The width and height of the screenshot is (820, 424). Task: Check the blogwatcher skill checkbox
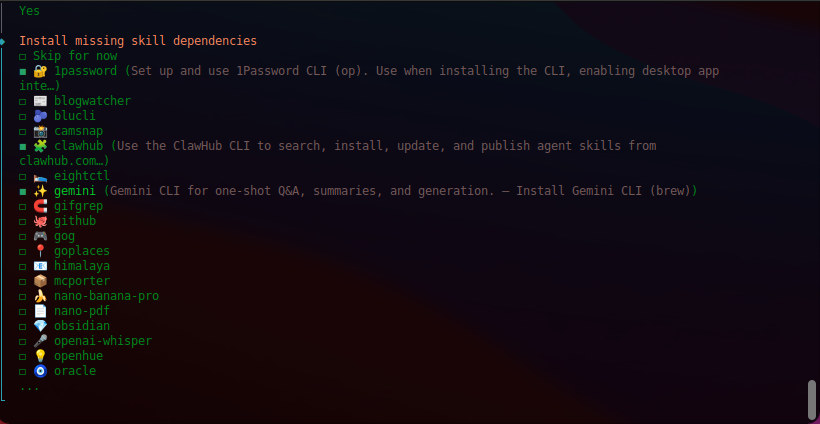pos(22,101)
